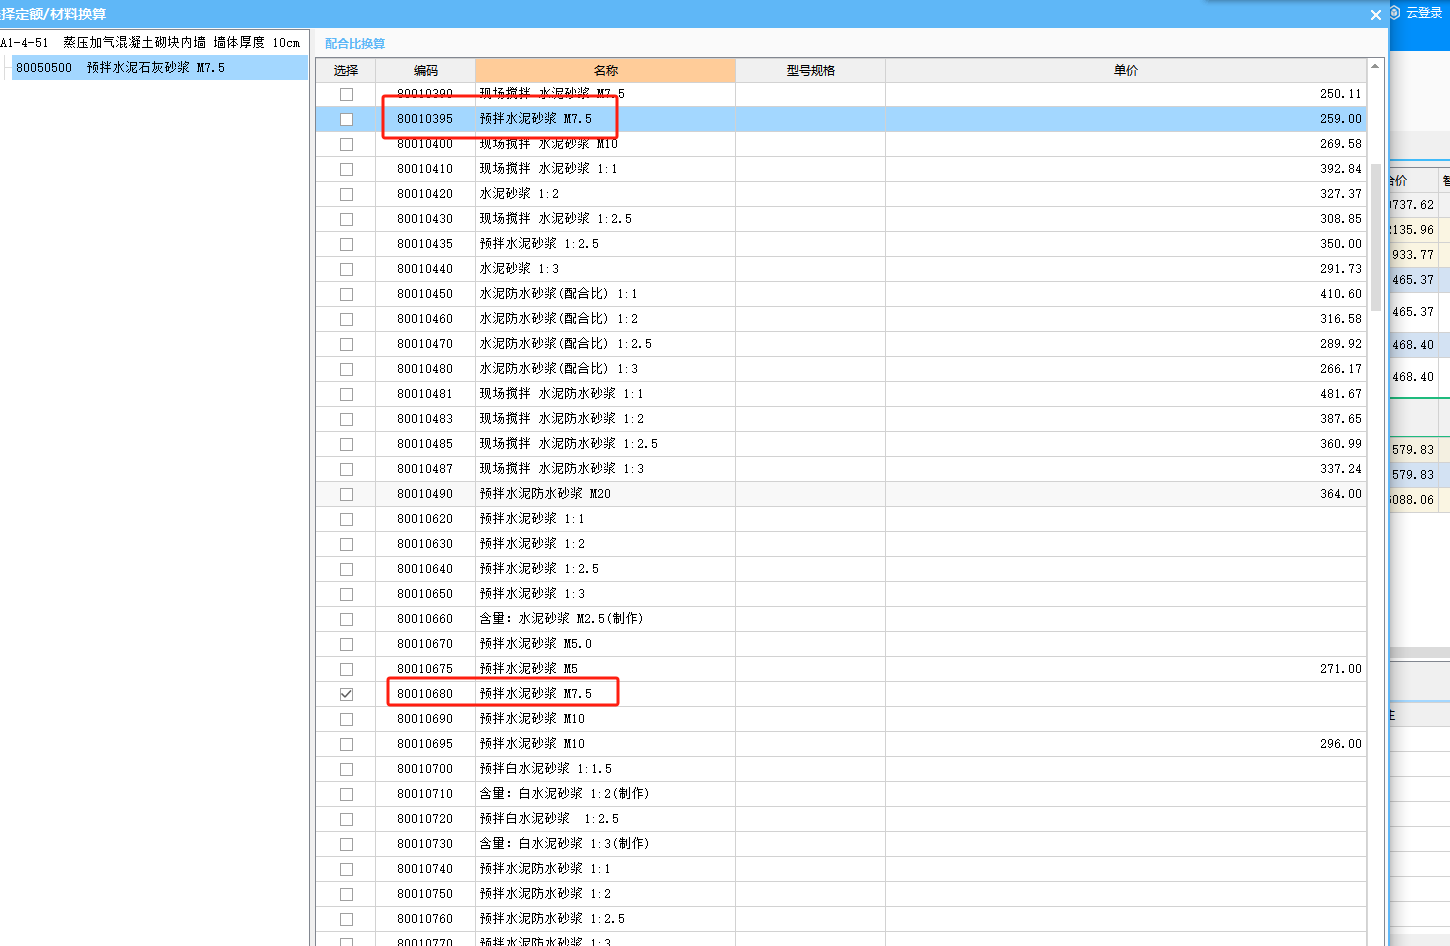Click name cell 现场搅拌 水泥防水砂浆 1:1

point(606,394)
